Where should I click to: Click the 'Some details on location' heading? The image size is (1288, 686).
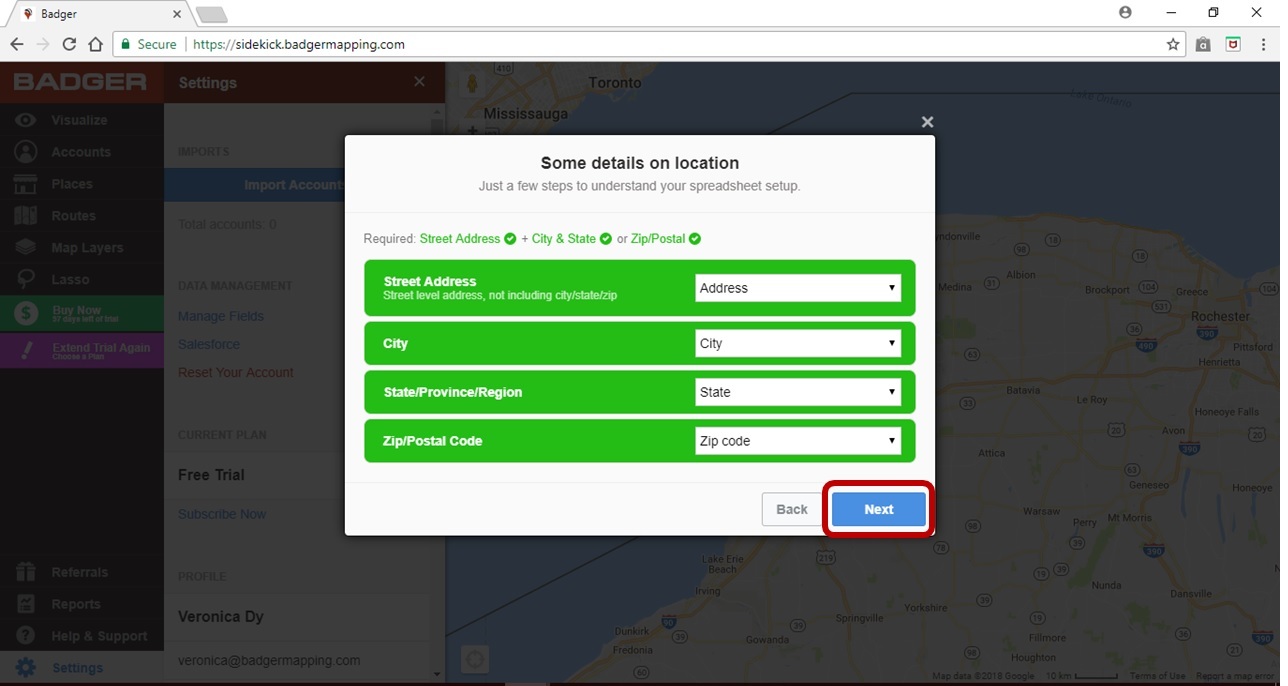coord(640,163)
